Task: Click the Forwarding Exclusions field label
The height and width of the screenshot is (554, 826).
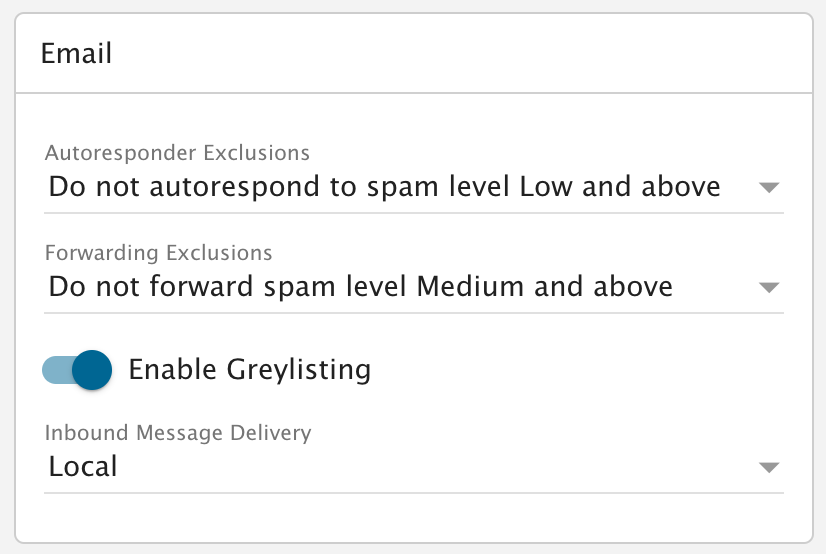Action: coord(159,253)
